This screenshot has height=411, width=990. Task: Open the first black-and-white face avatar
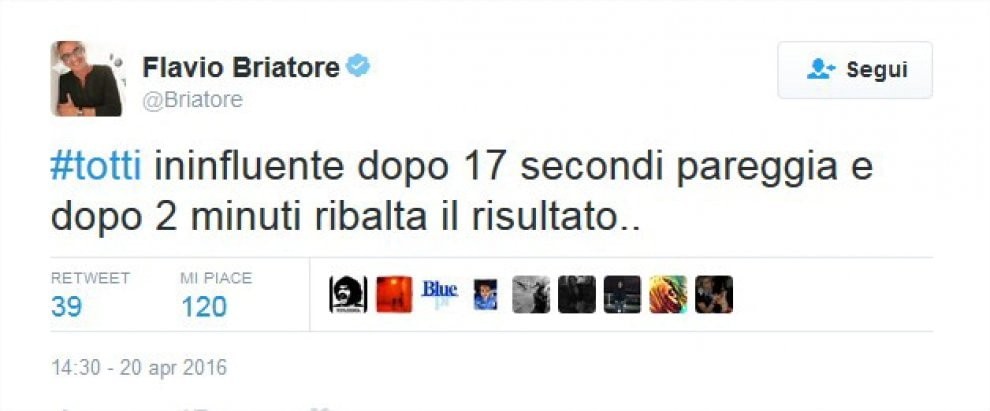point(348,295)
